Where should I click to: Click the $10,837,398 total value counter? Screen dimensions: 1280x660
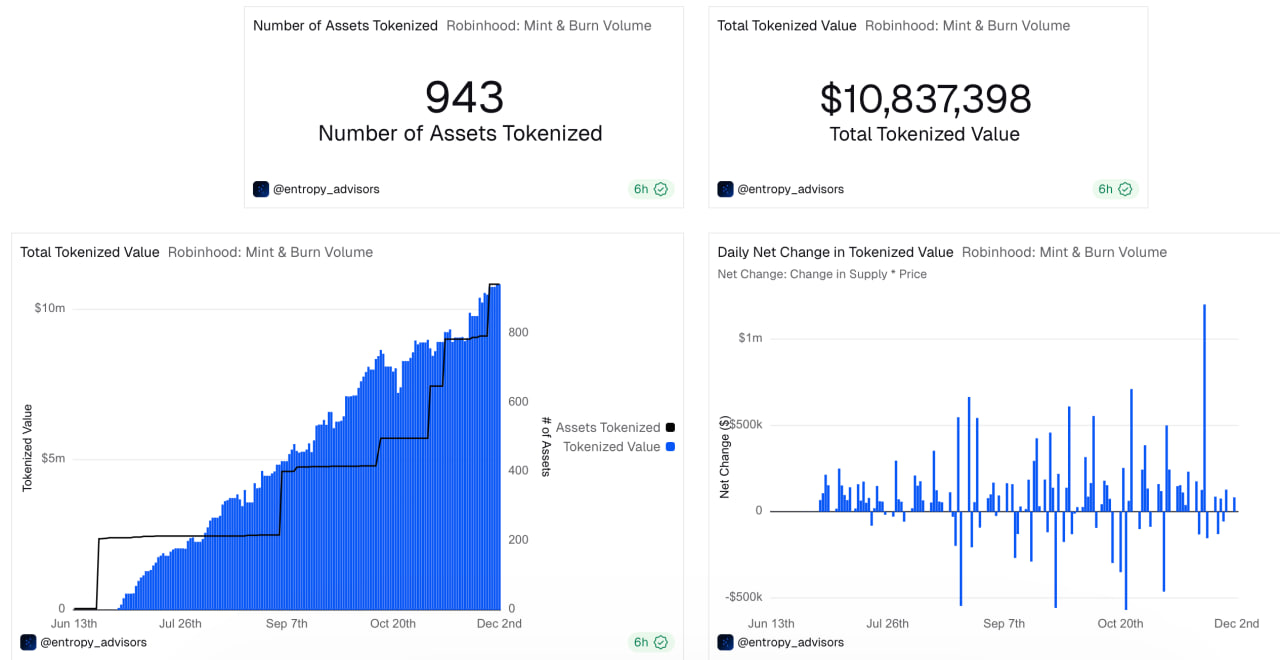925,99
